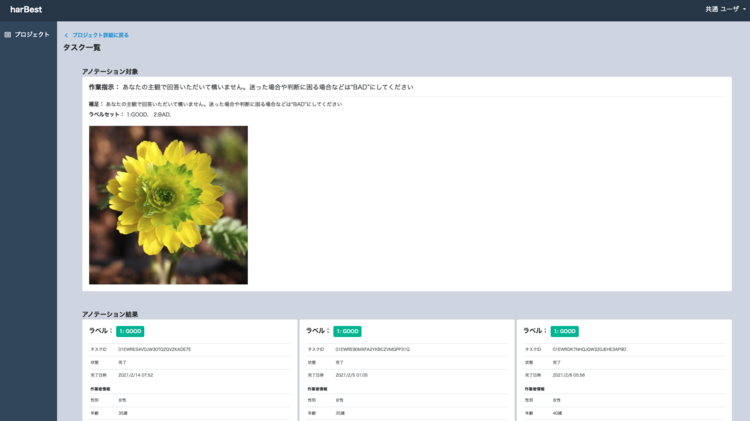Viewport: 750px width, 421px height.
Task: Click the 40歳 age value
Action: (557, 413)
